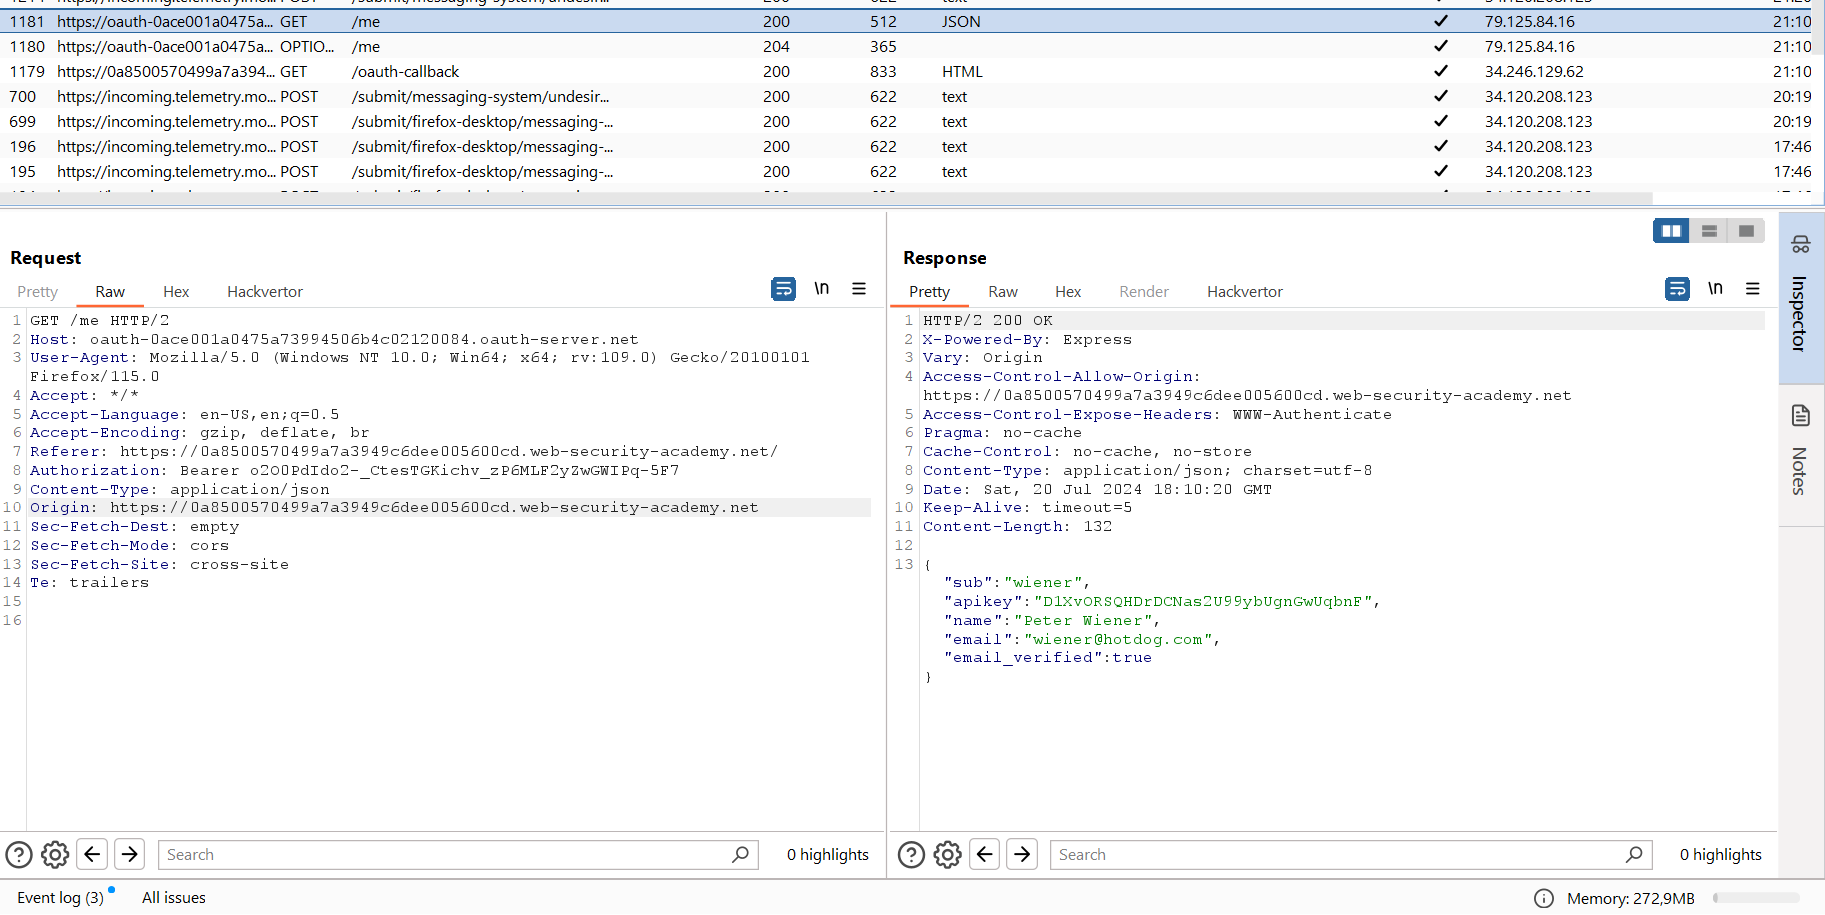Switch Response view to Render tab
Viewport: 1825px width, 915px height.
point(1144,292)
